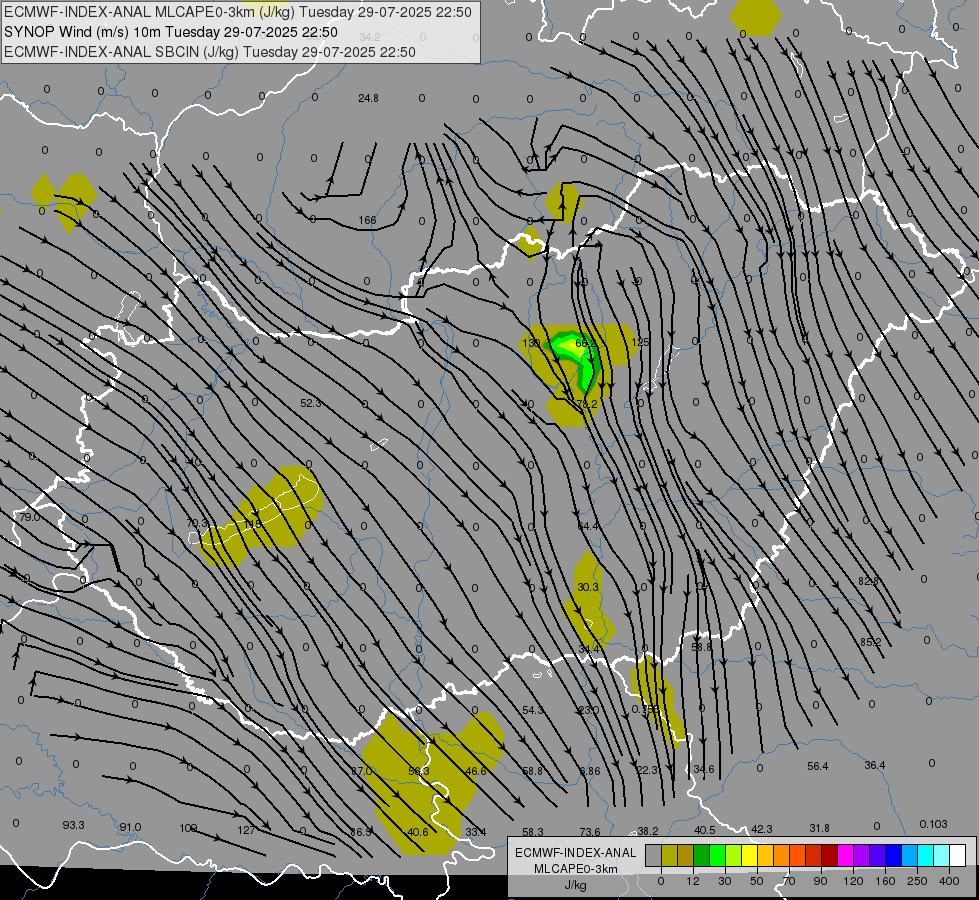Viewport: 979px width, 900px height.
Task: Click the map value "31.8"
Action: 819,828
